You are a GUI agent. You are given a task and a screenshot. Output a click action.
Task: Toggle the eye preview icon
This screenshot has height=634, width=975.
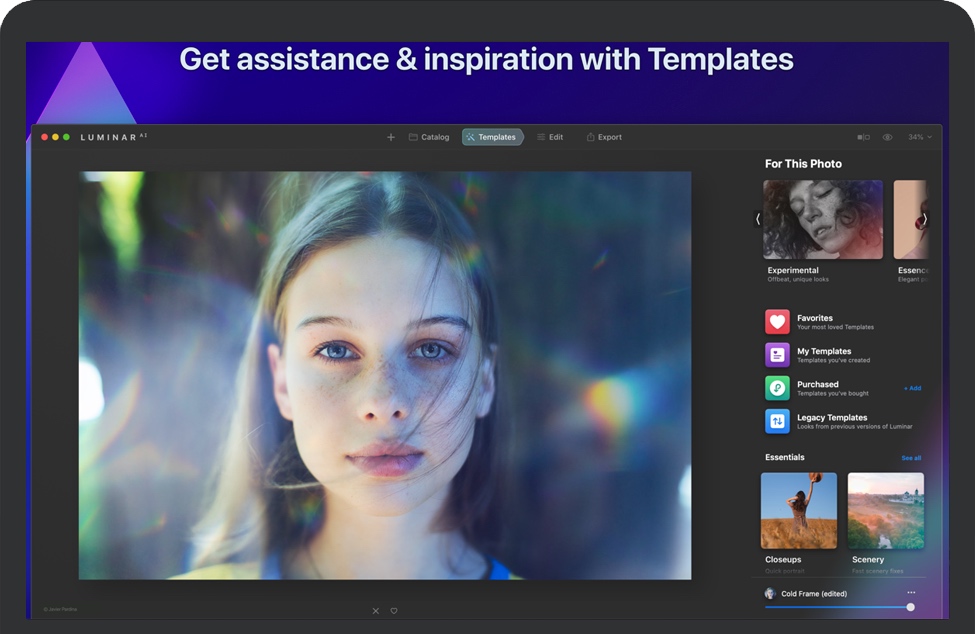(x=887, y=137)
